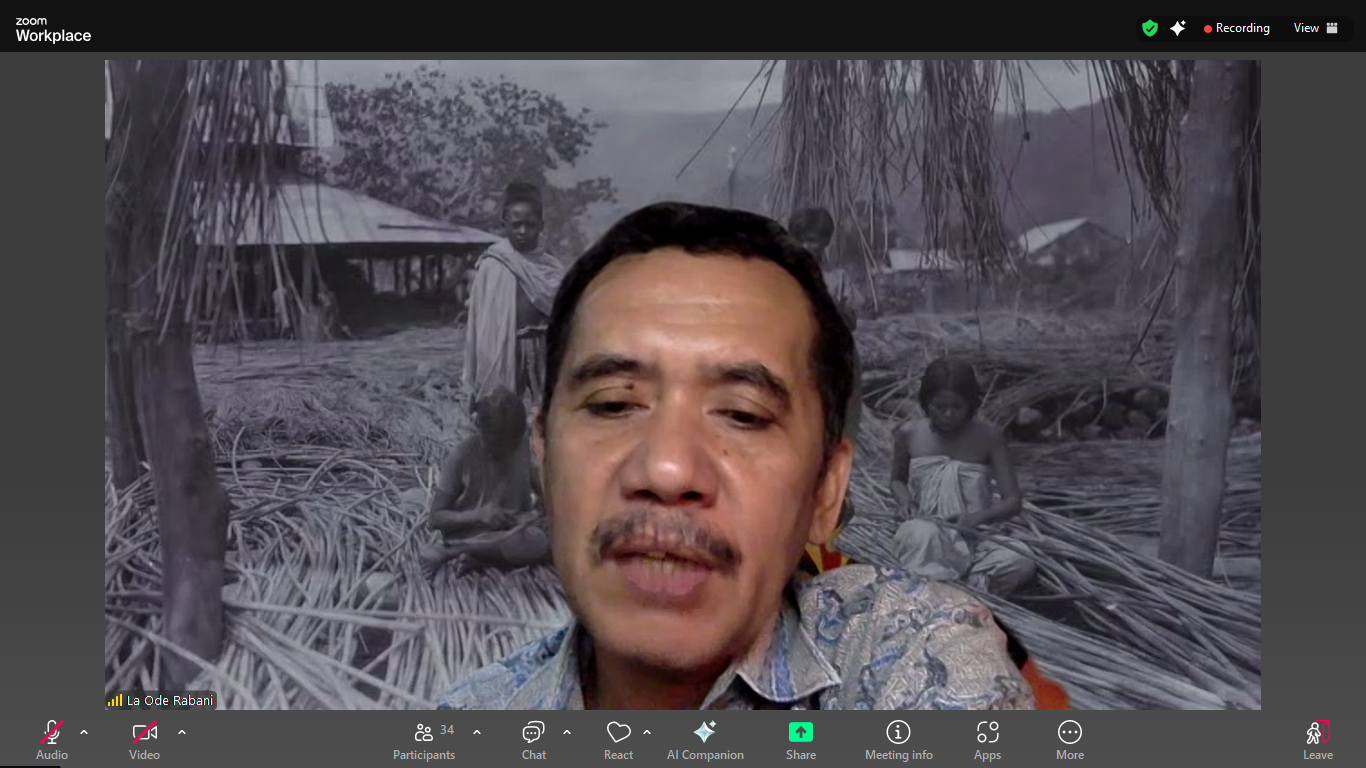The height and width of the screenshot is (768, 1366).
Task: Click the green security shield icon
Action: (x=1150, y=27)
